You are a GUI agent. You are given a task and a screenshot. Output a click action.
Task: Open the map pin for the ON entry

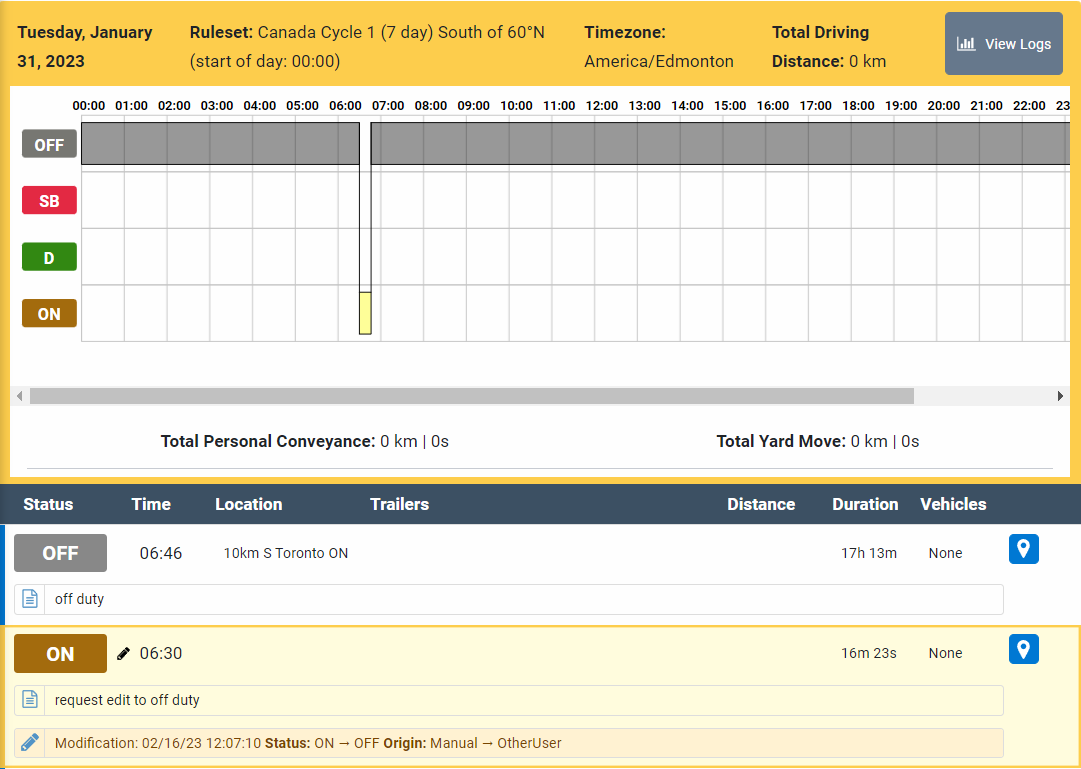point(1023,649)
